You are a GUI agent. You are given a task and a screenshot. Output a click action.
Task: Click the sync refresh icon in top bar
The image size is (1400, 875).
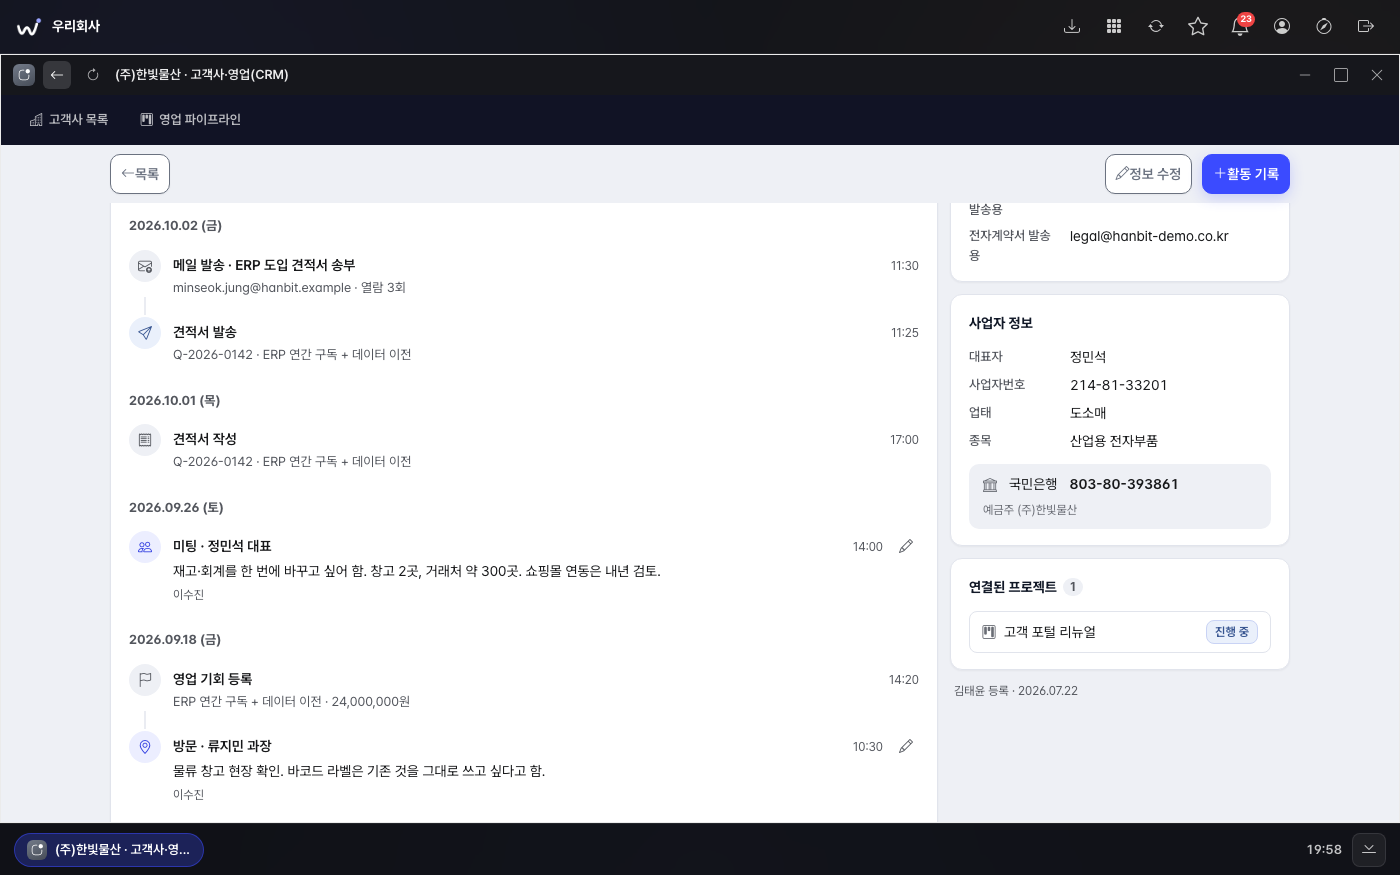pyautogui.click(x=1156, y=27)
